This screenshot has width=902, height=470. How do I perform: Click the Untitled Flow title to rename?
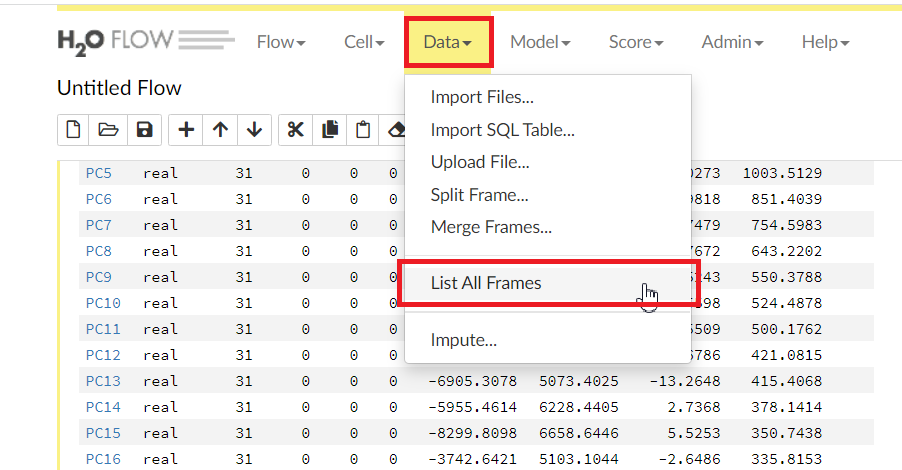pyautogui.click(x=119, y=88)
